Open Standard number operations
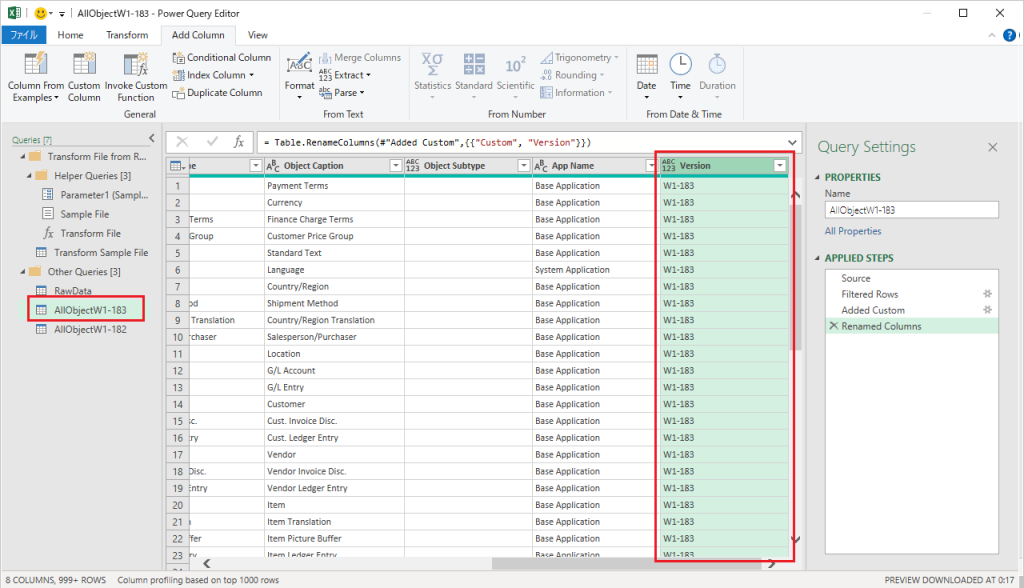 click(473, 77)
